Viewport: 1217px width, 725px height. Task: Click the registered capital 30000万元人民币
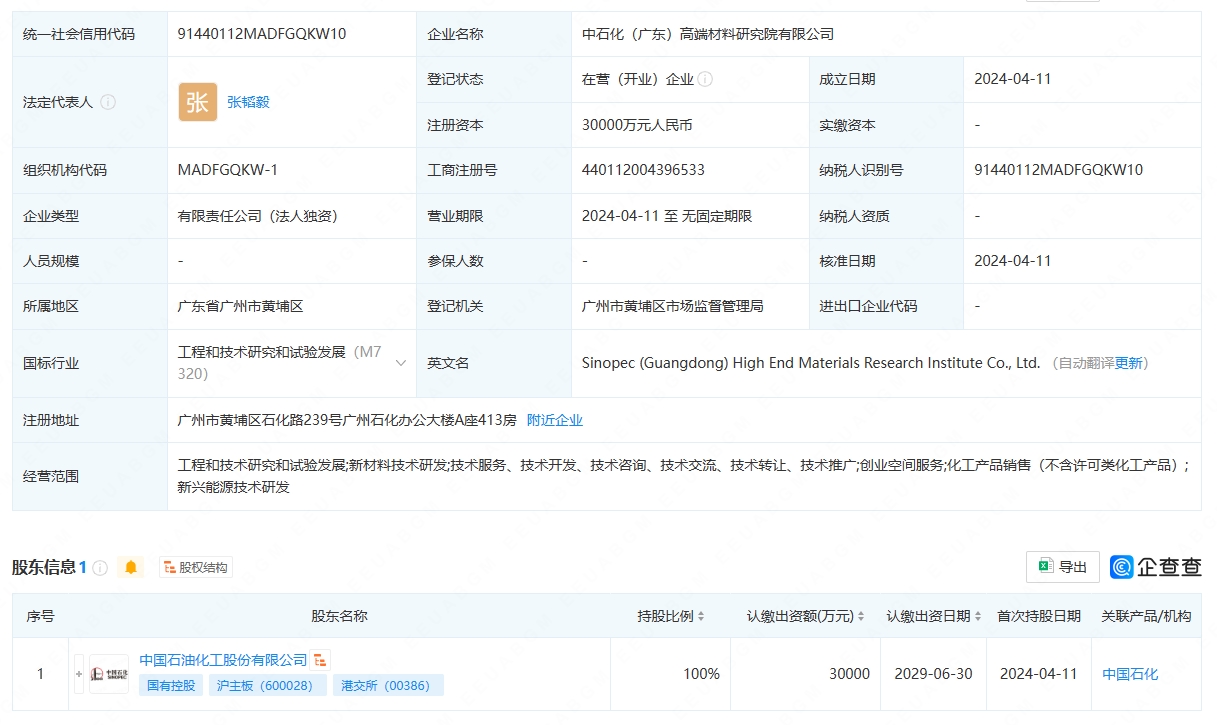coord(637,125)
